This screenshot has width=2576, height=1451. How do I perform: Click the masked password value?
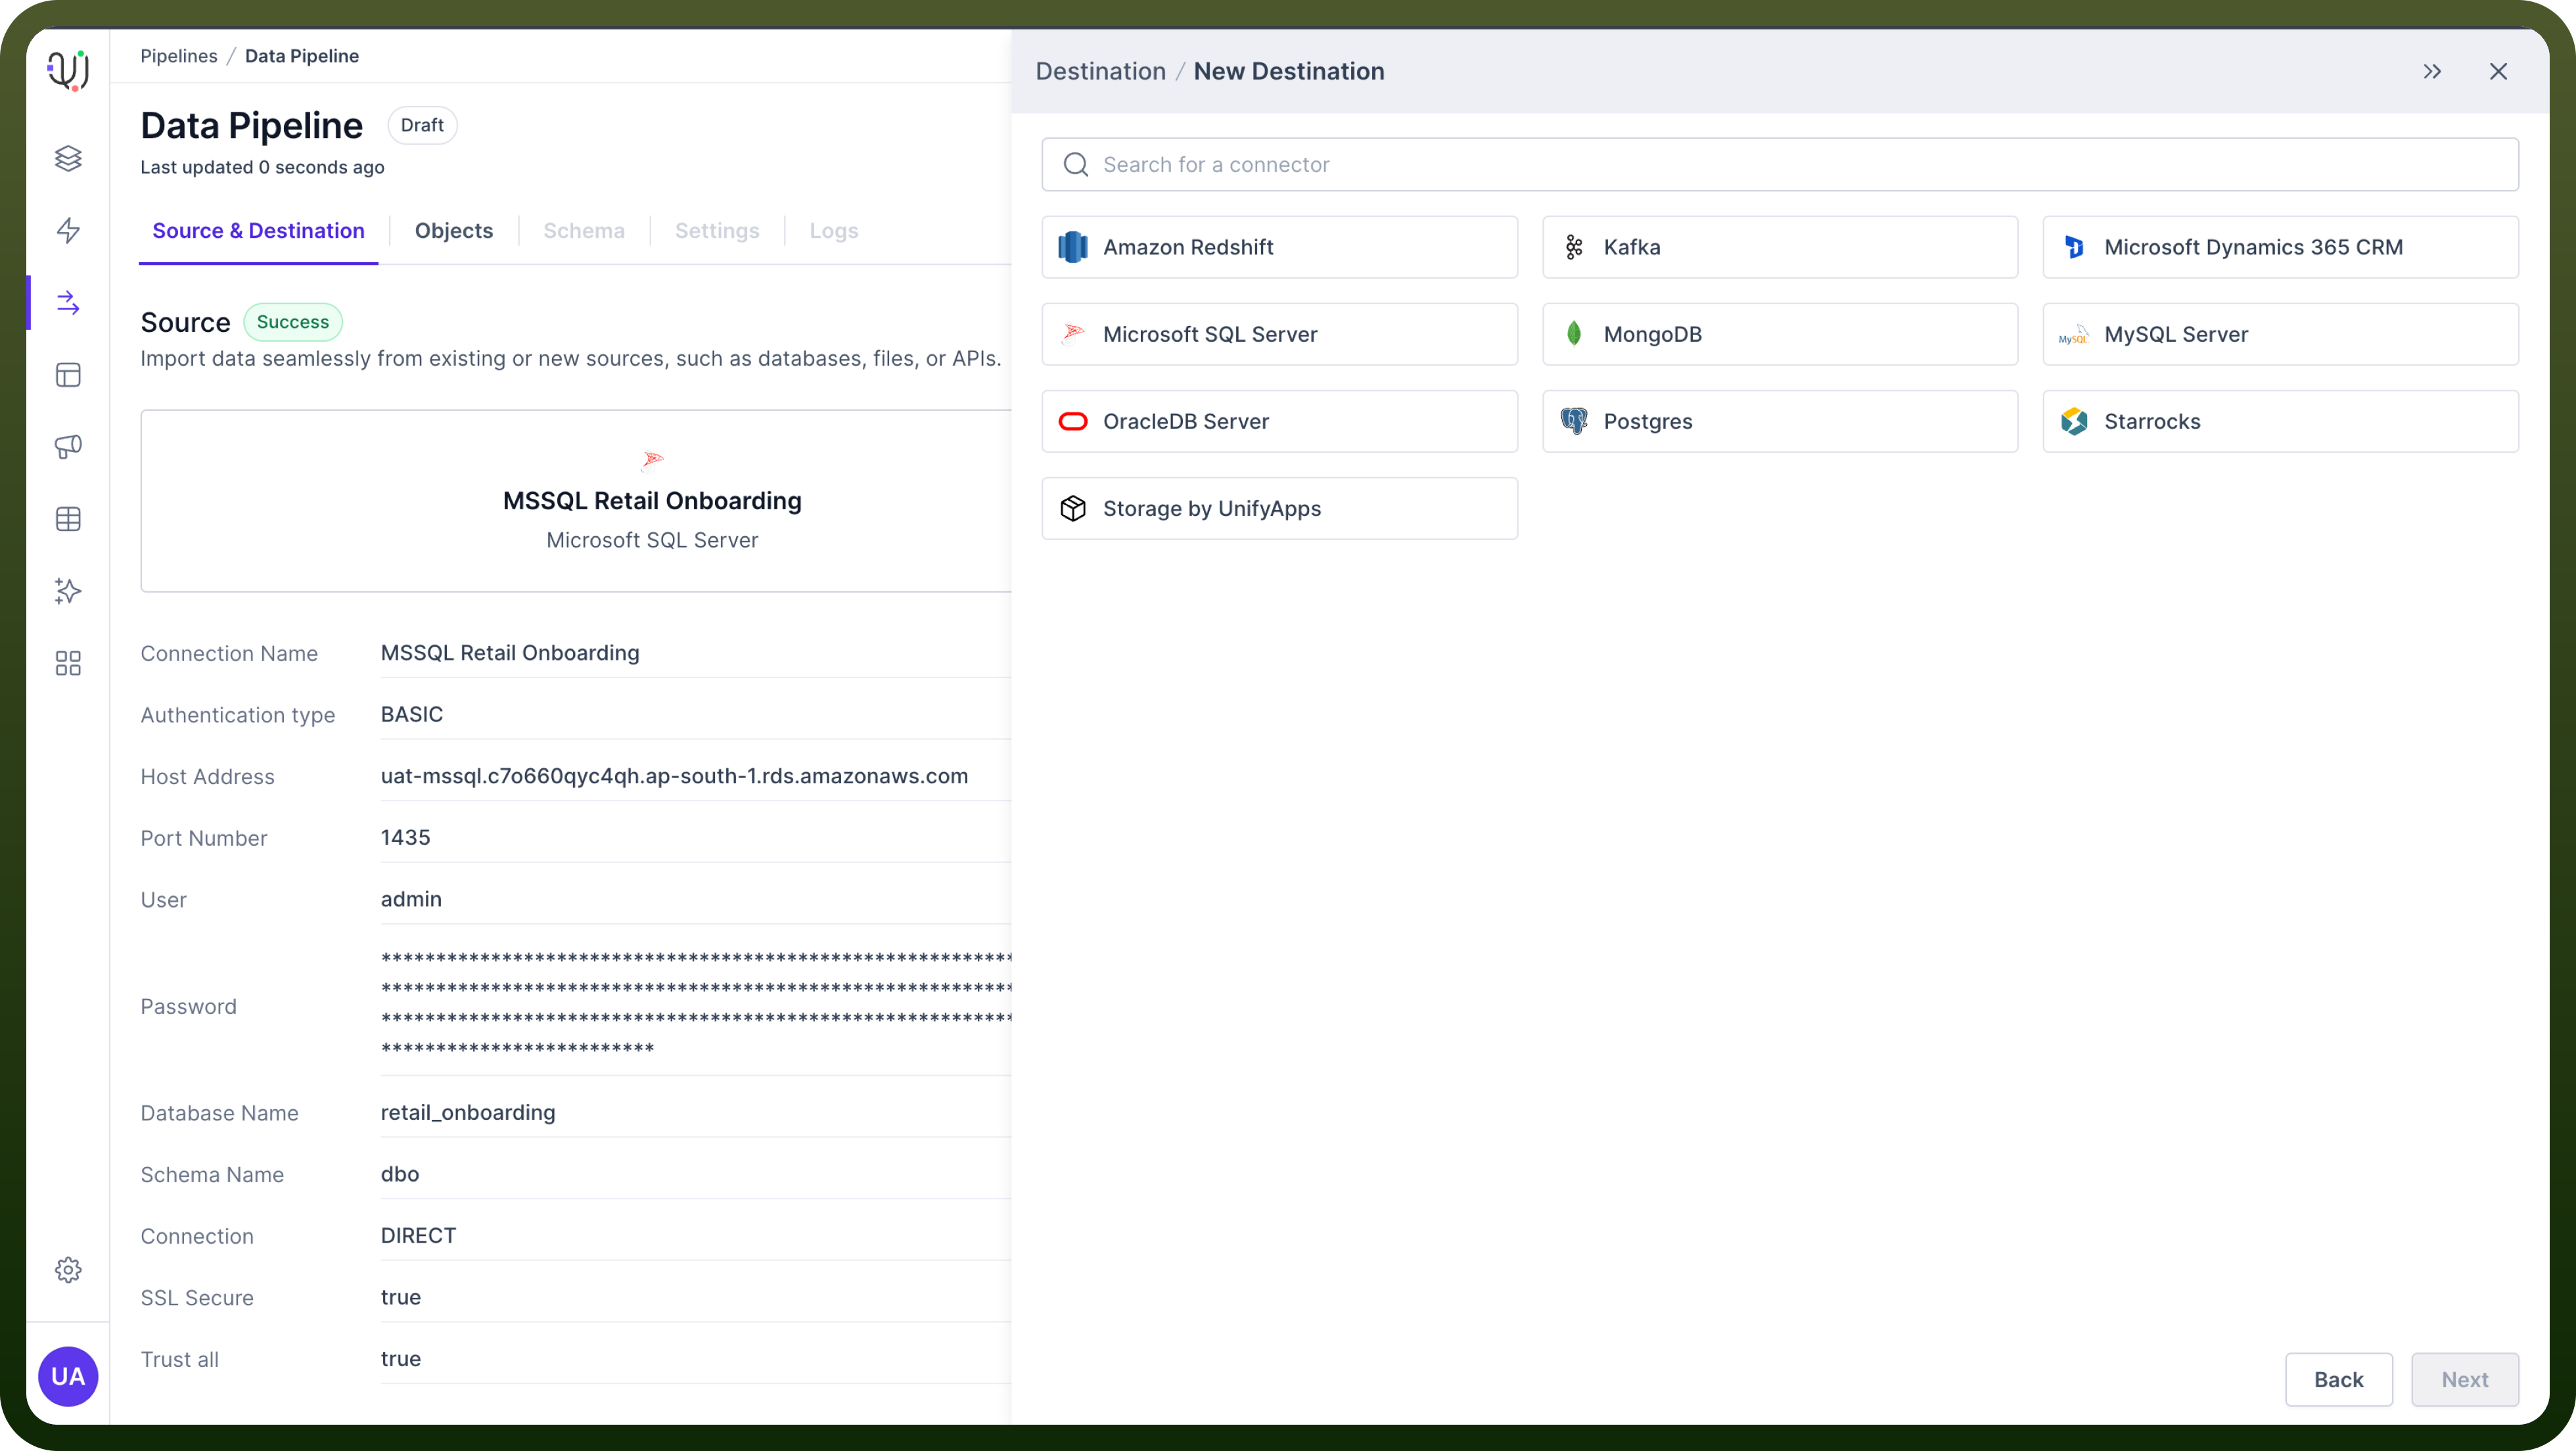coord(696,1004)
